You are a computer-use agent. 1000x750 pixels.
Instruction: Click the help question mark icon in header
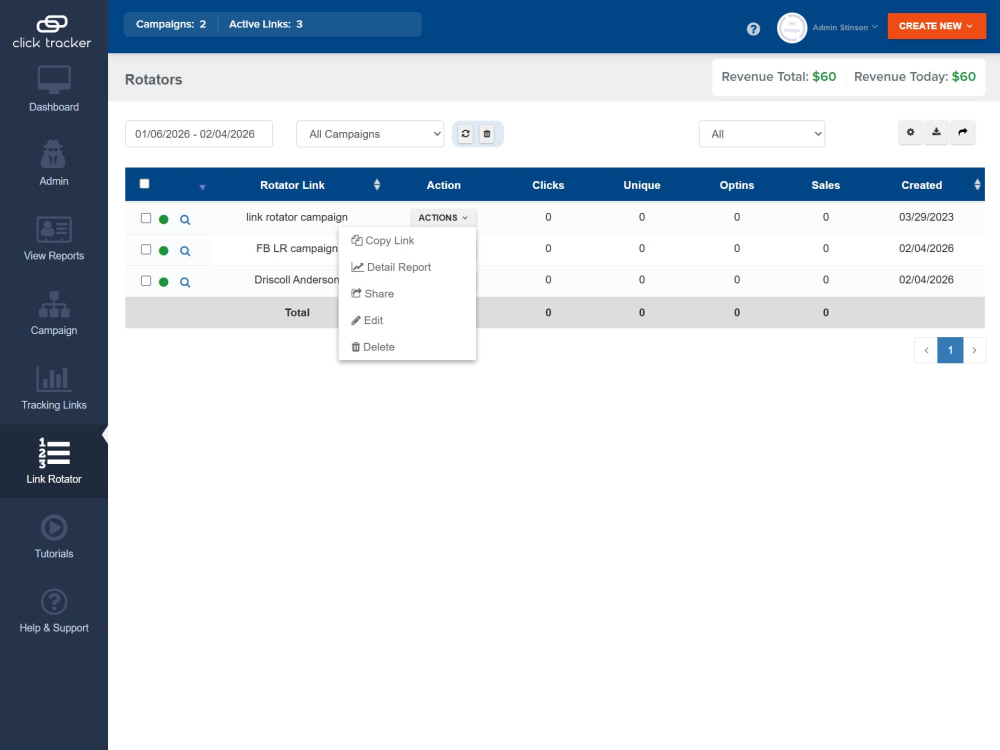tap(753, 29)
